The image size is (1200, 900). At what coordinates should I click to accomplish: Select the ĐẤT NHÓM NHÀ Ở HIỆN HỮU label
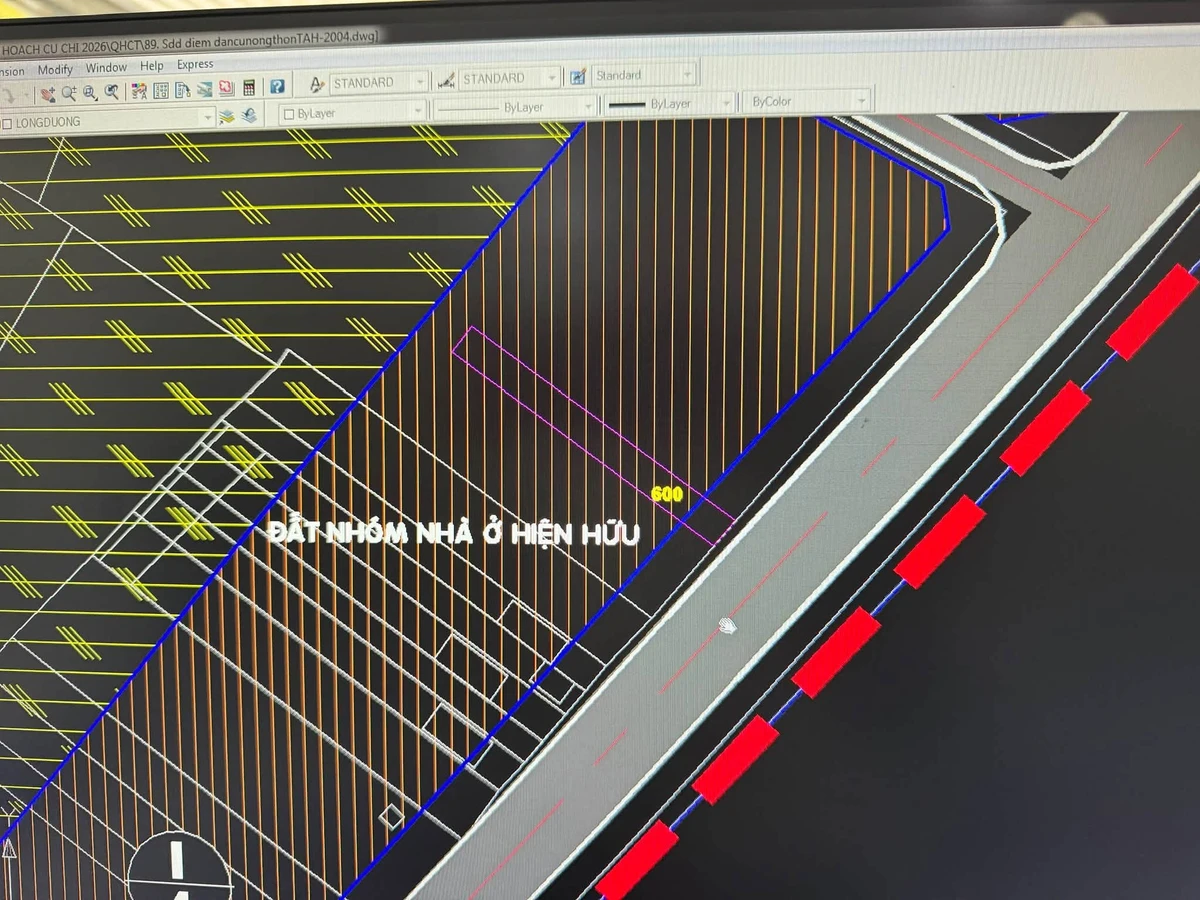(455, 535)
